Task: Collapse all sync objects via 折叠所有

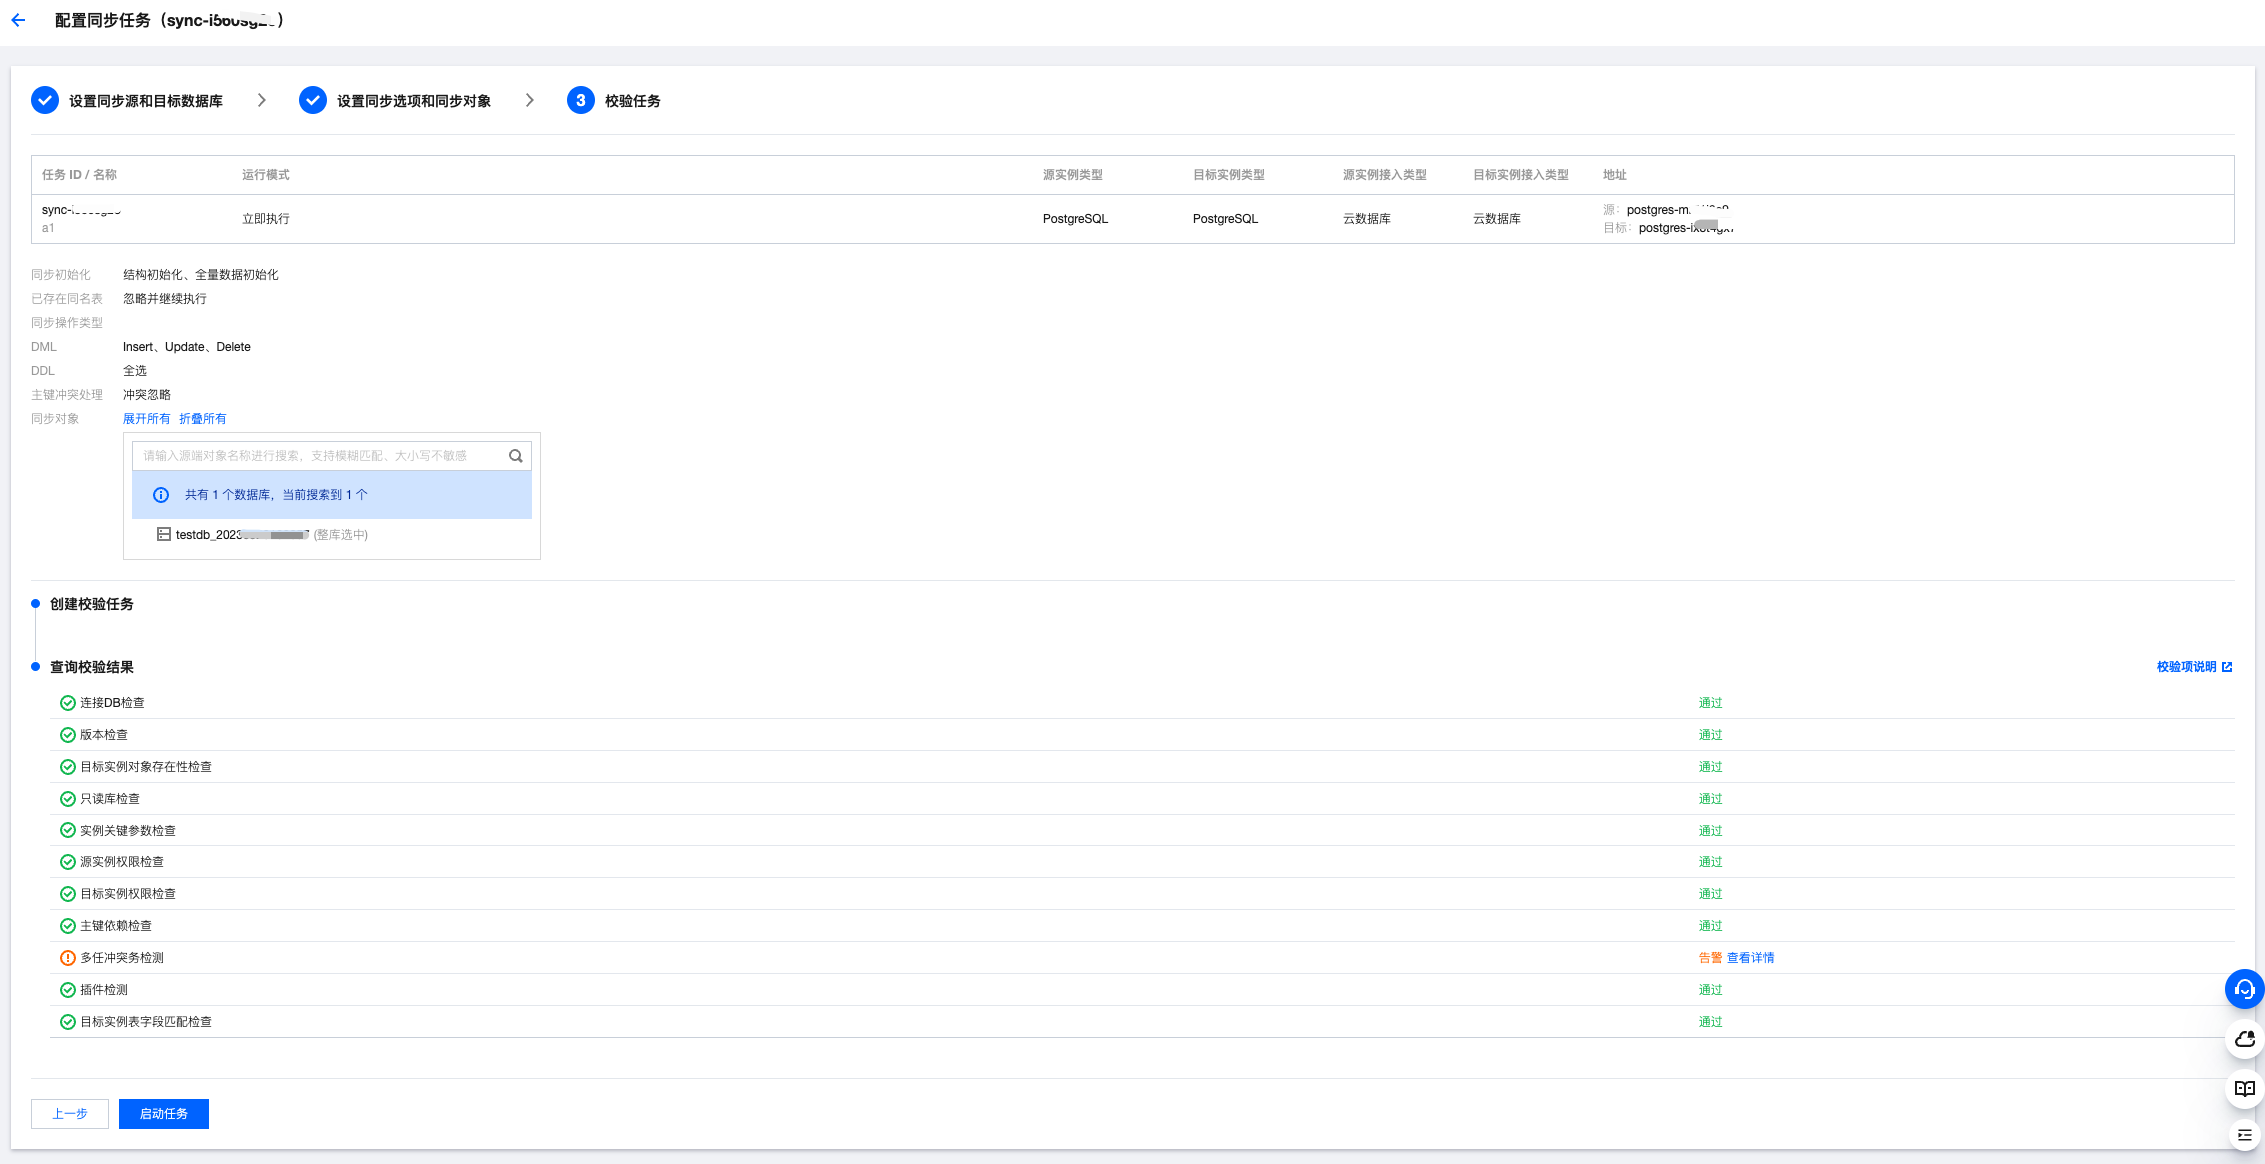Action: point(203,419)
